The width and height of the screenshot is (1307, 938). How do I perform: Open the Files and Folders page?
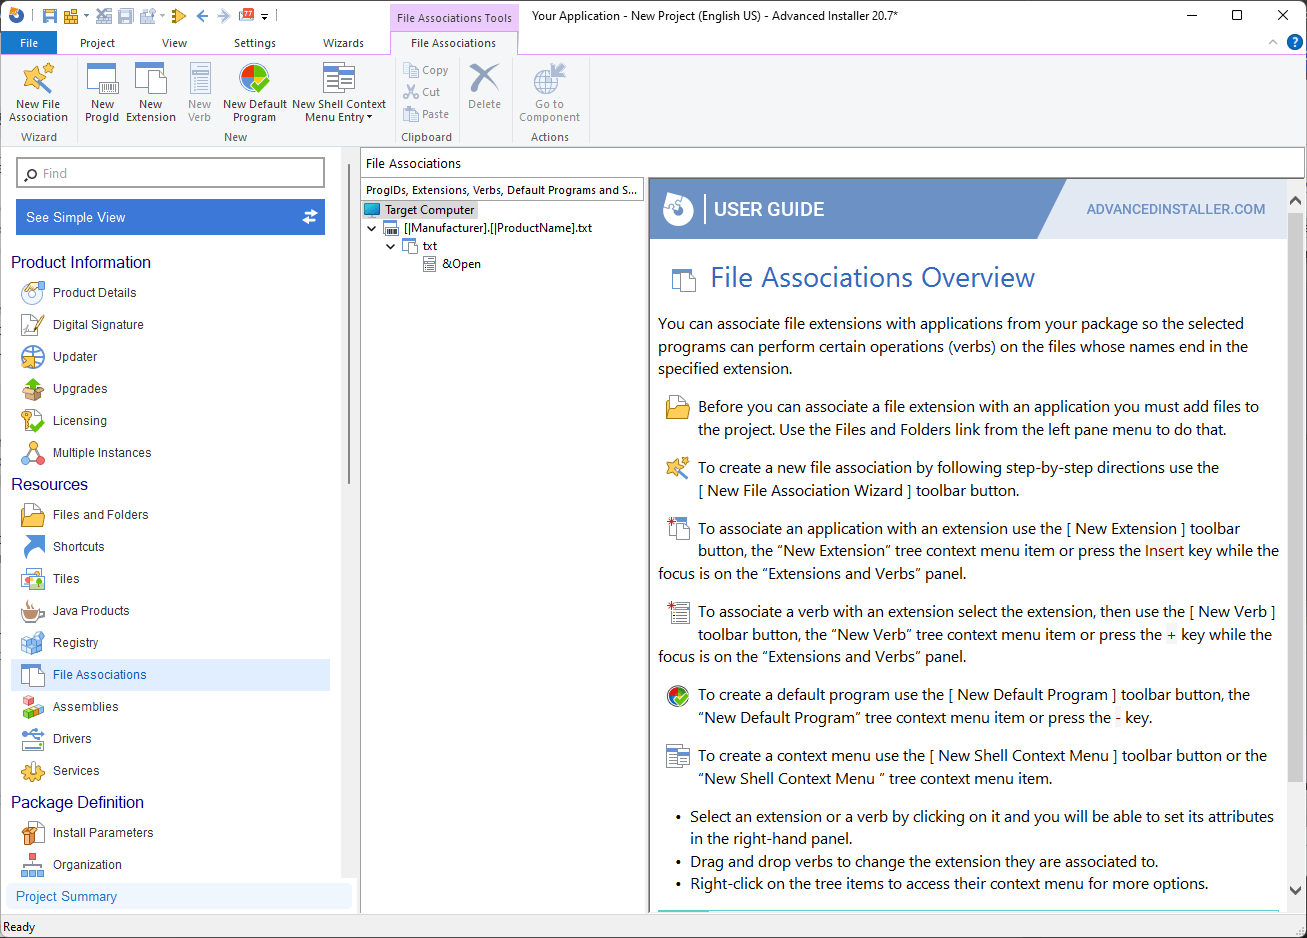(100, 515)
